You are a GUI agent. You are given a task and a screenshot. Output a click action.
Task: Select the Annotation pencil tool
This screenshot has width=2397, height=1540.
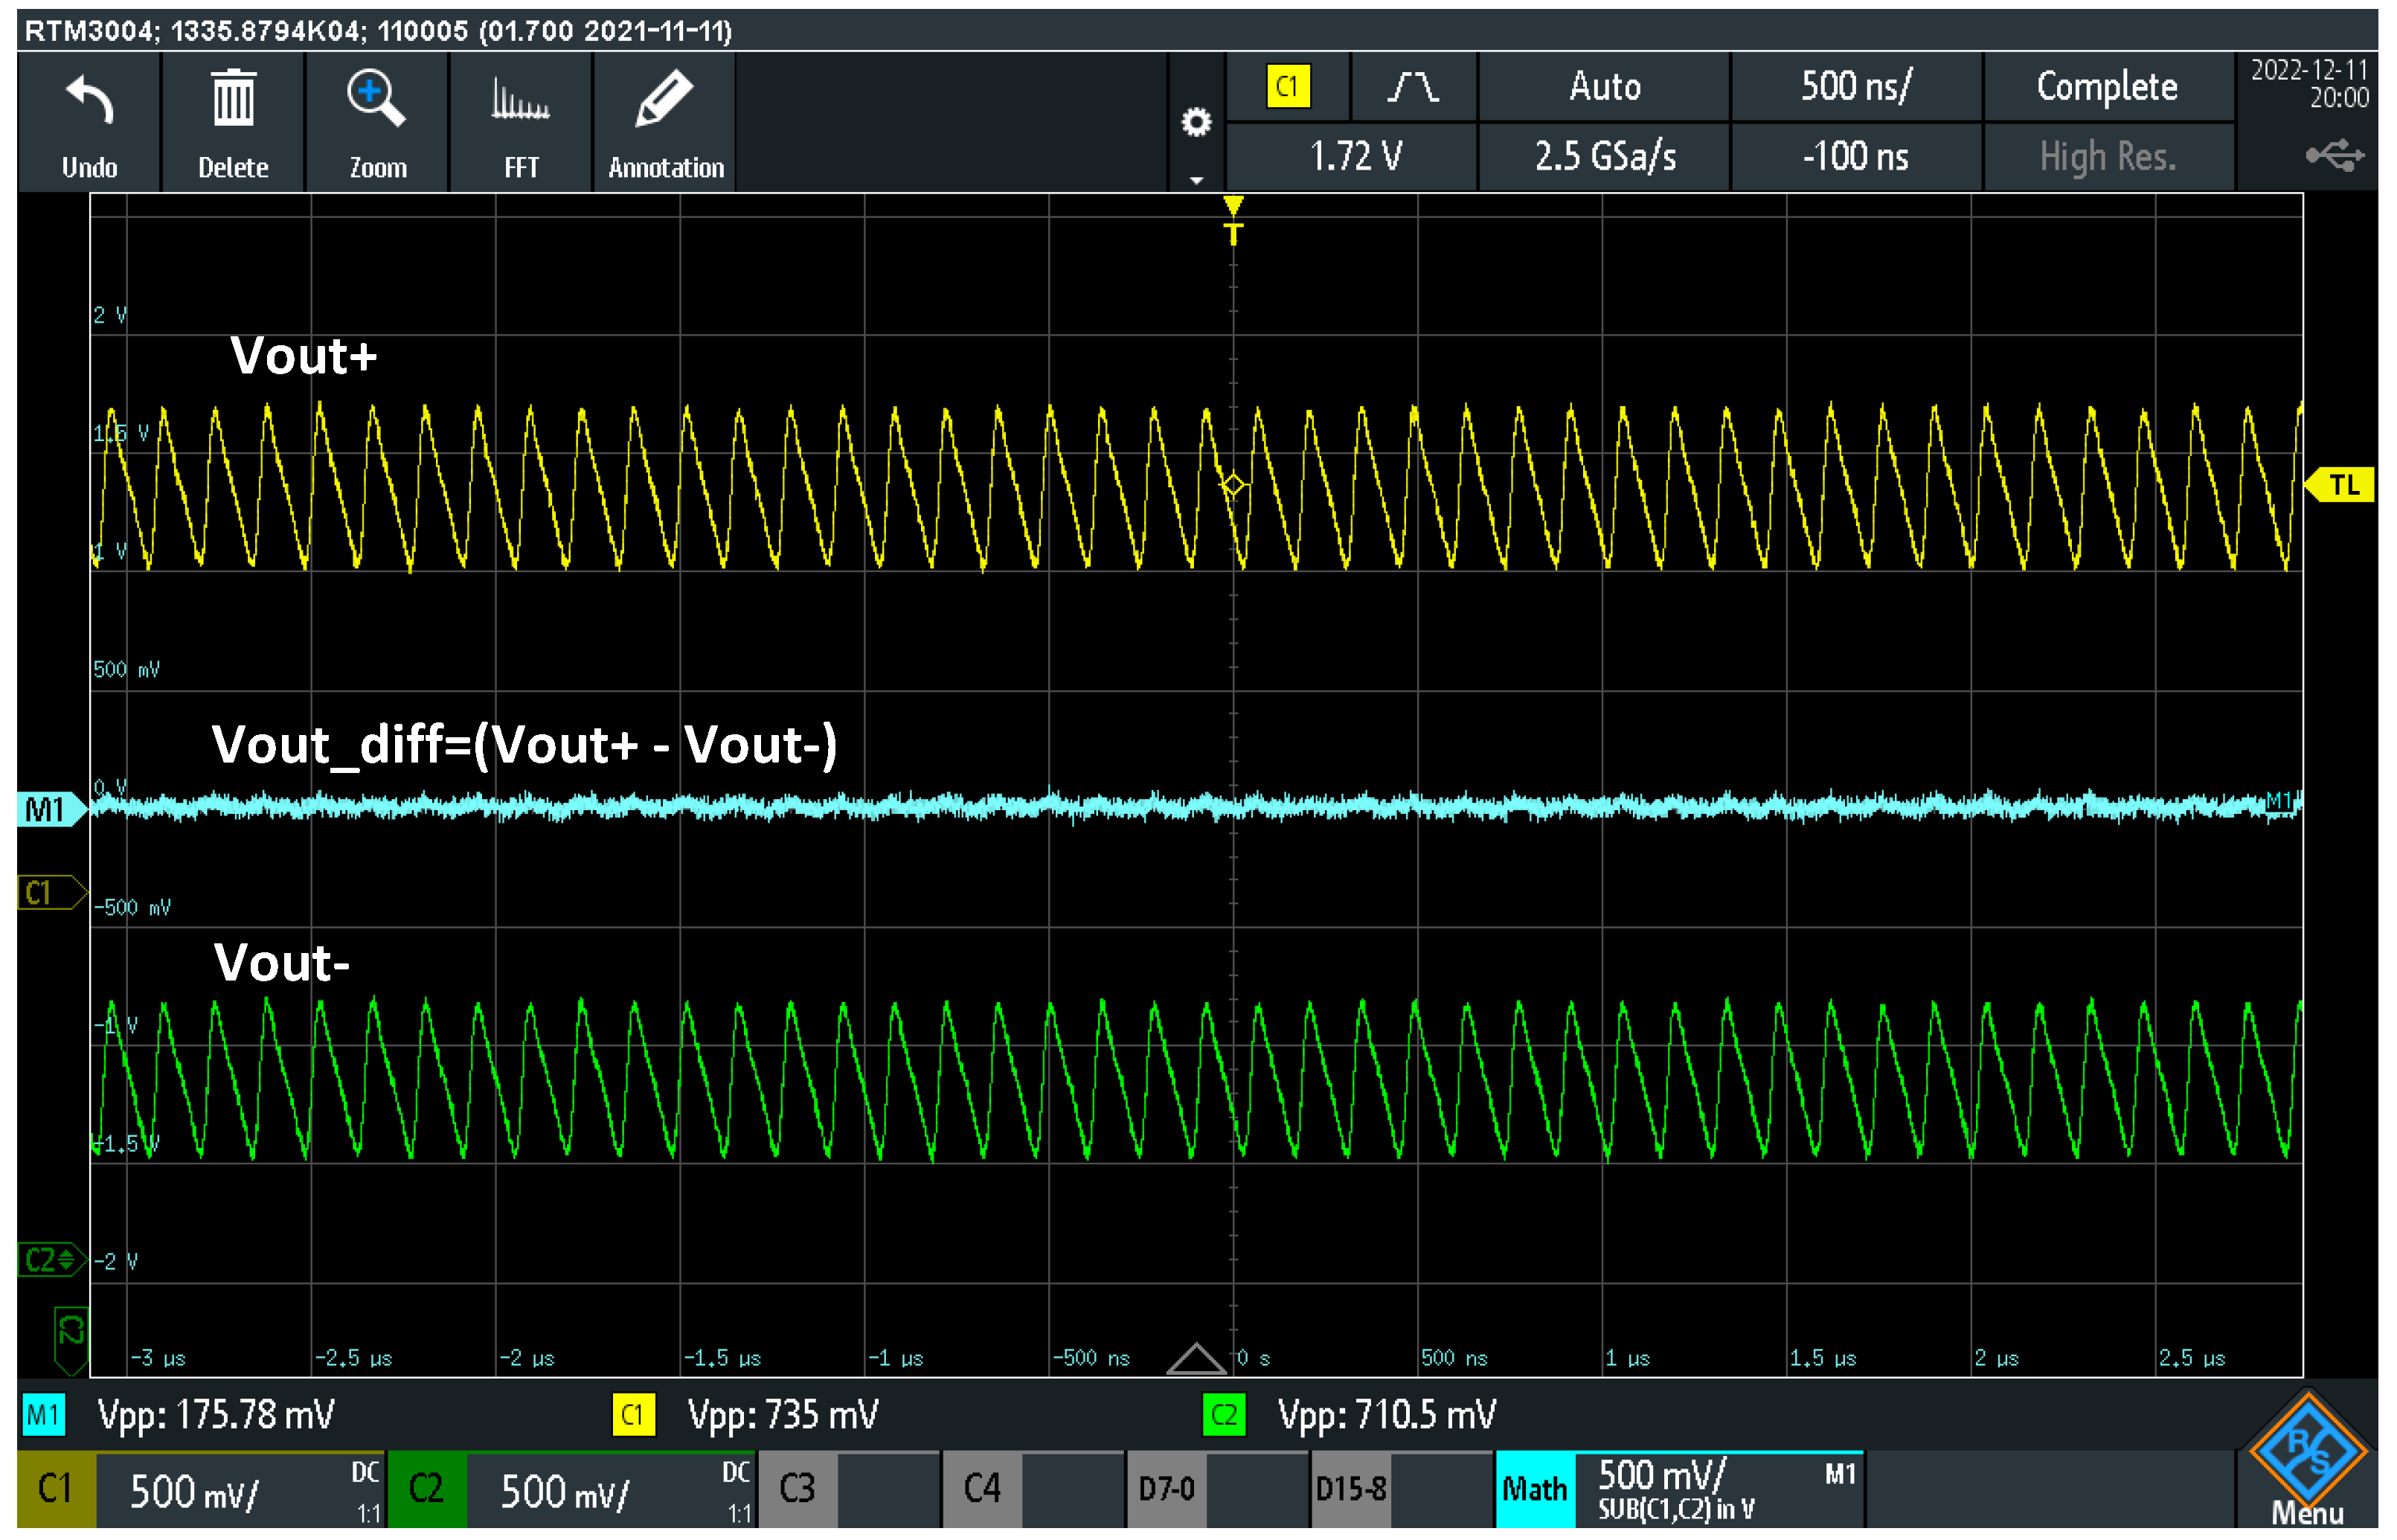[x=664, y=99]
